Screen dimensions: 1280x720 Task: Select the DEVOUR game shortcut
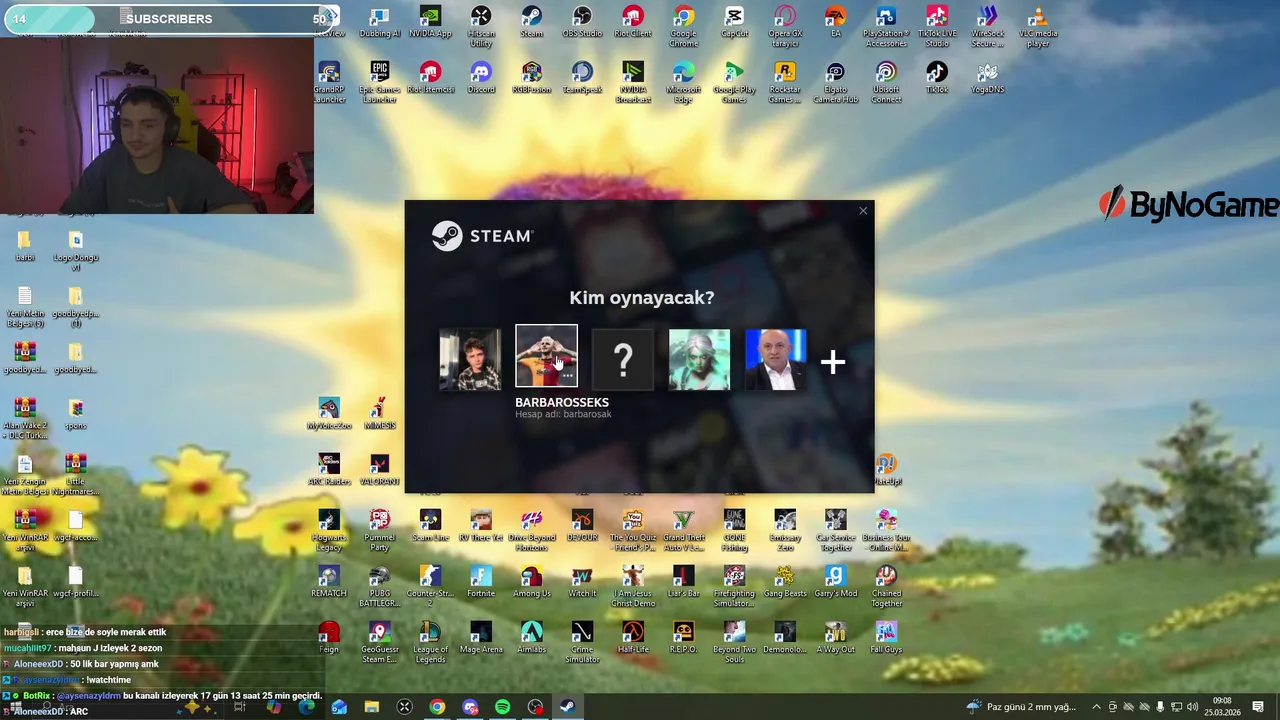[x=582, y=527]
